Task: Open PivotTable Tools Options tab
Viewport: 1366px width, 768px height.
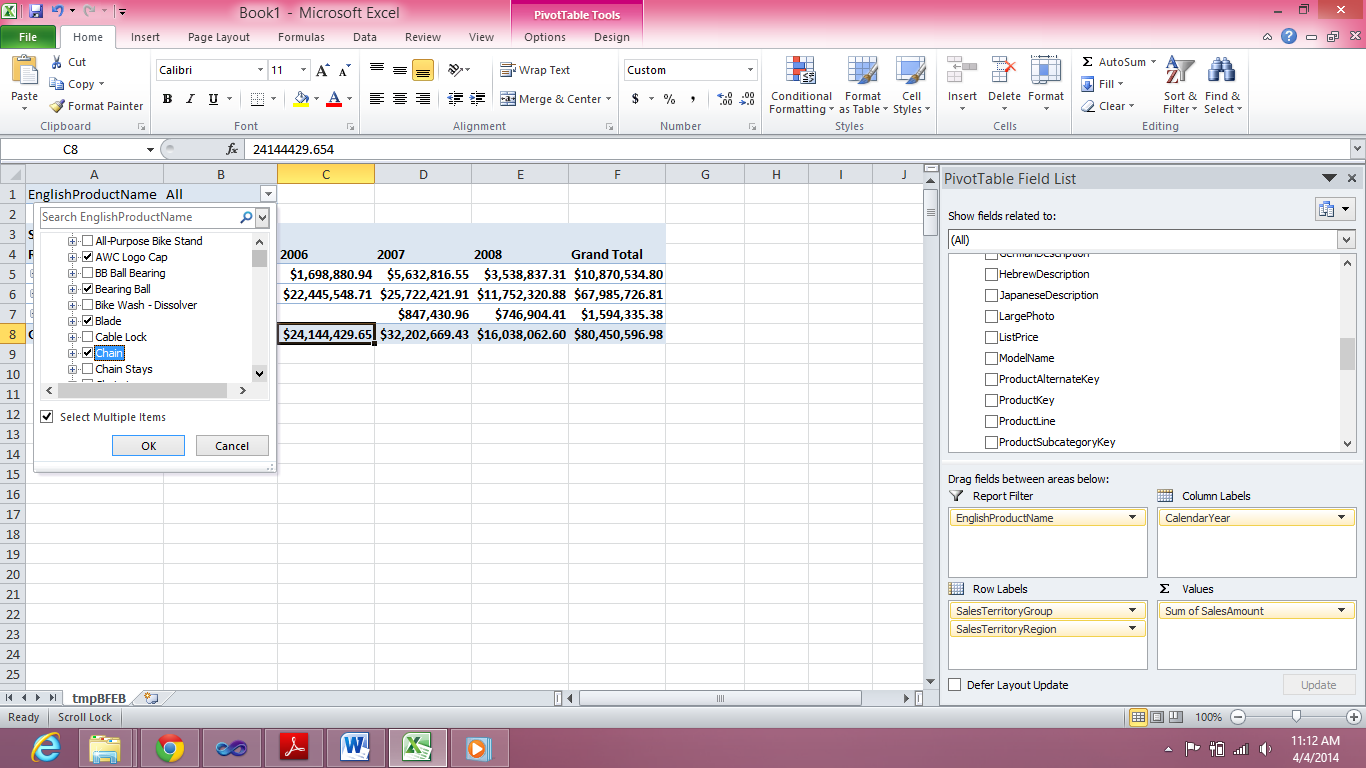Action: click(x=545, y=37)
